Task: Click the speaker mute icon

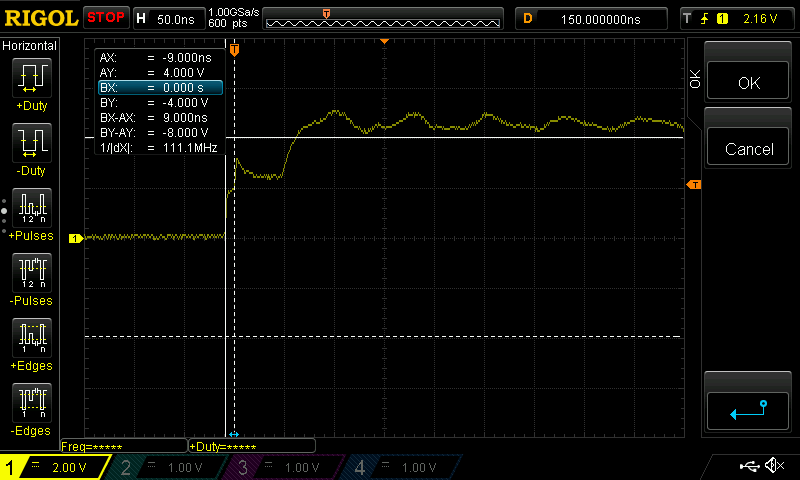Action: click(x=773, y=466)
